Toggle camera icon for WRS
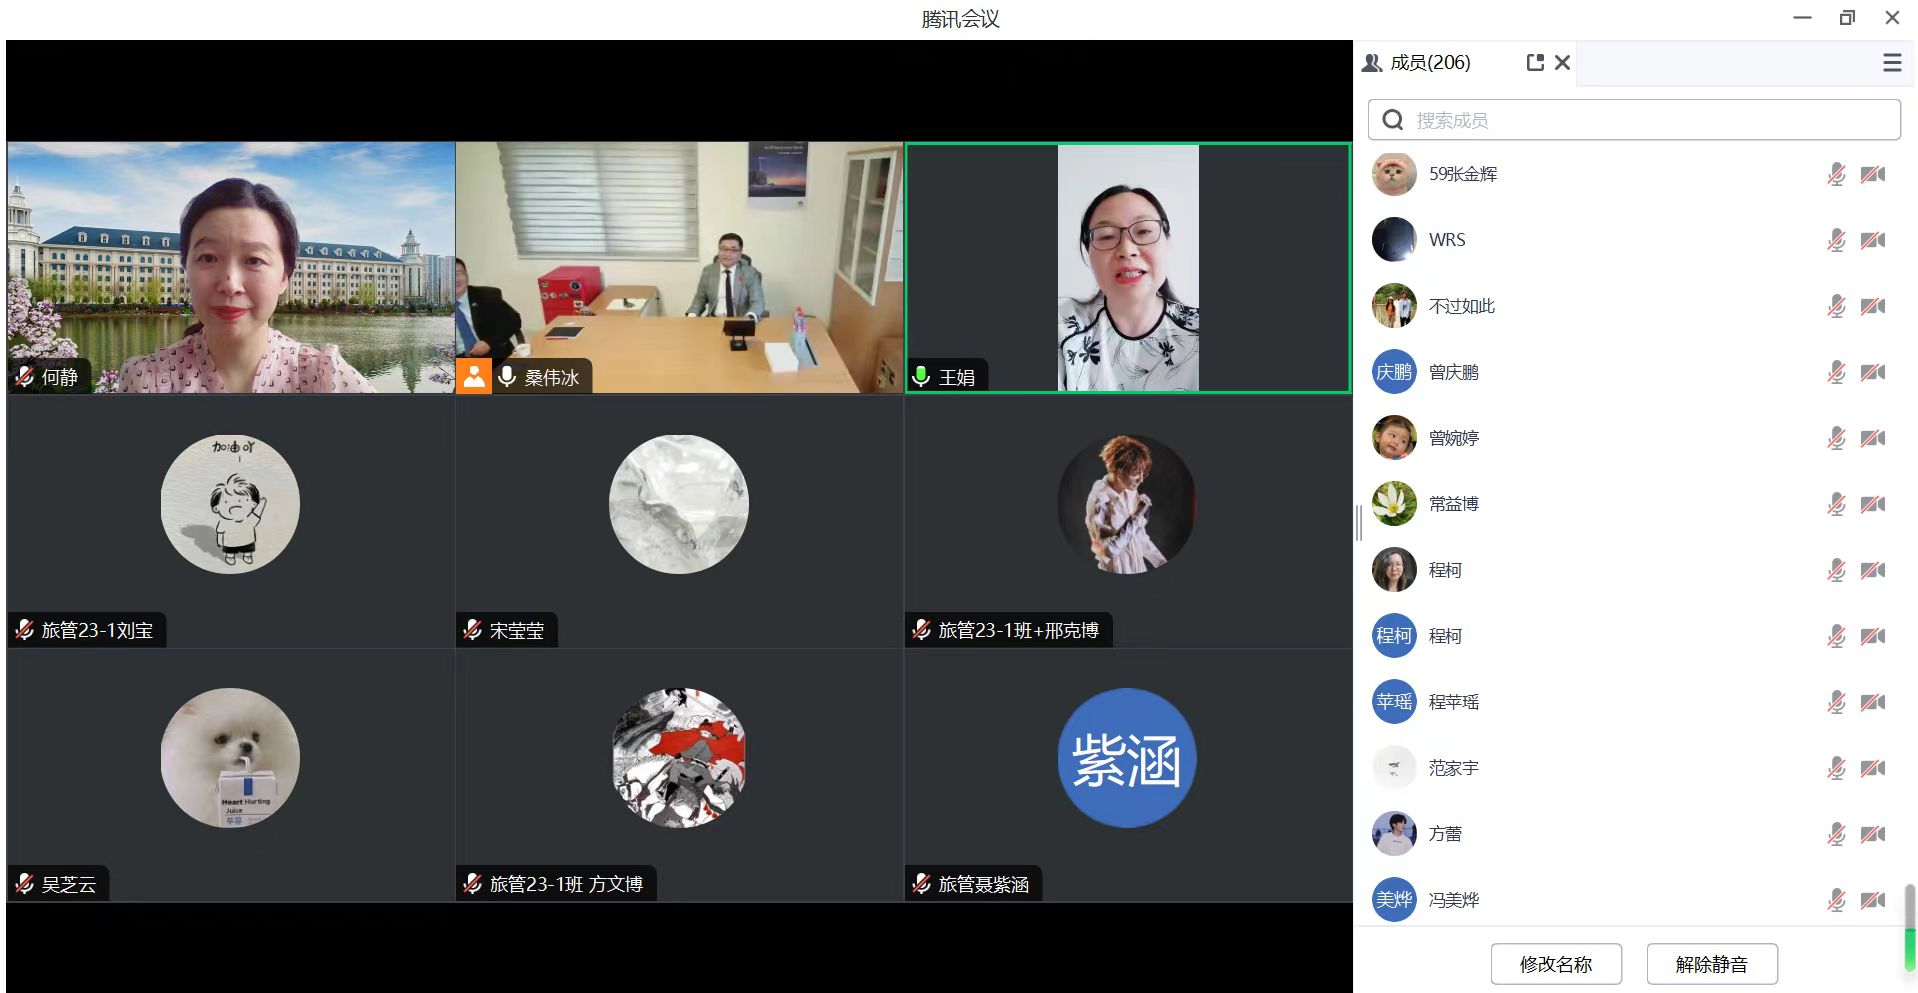The image size is (1918, 993). click(1872, 241)
